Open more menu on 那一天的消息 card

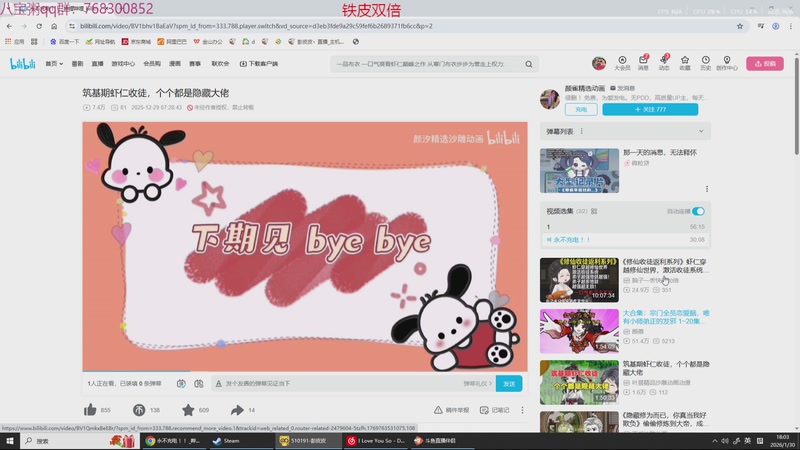point(707,189)
